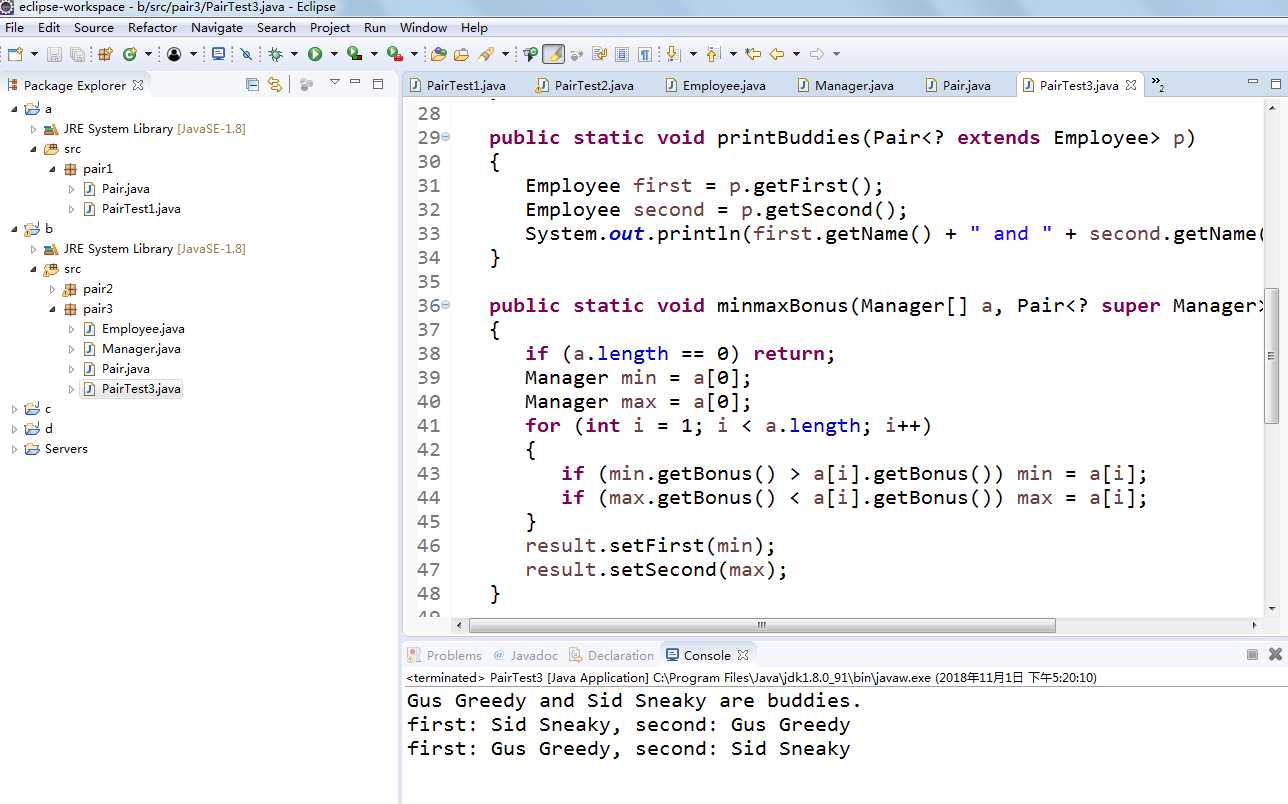Click the Search flashlight toolbar icon

(485, 54)
